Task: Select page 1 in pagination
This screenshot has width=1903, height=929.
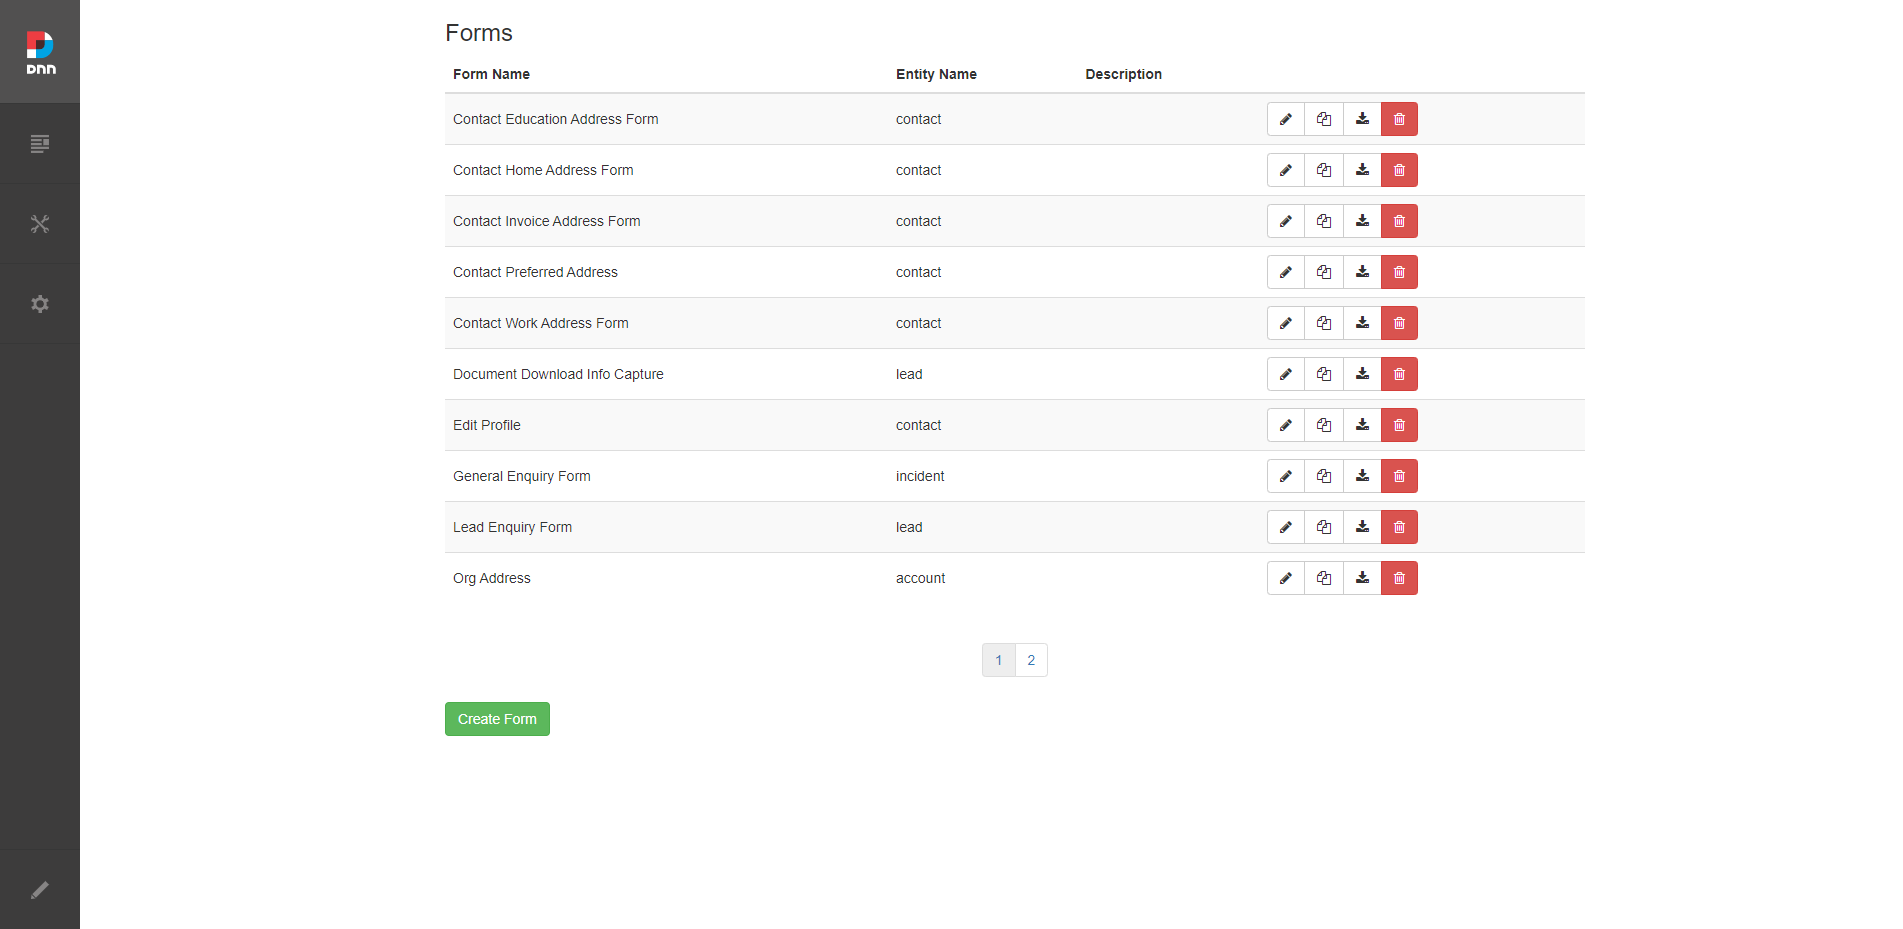Action: (998, 660)
